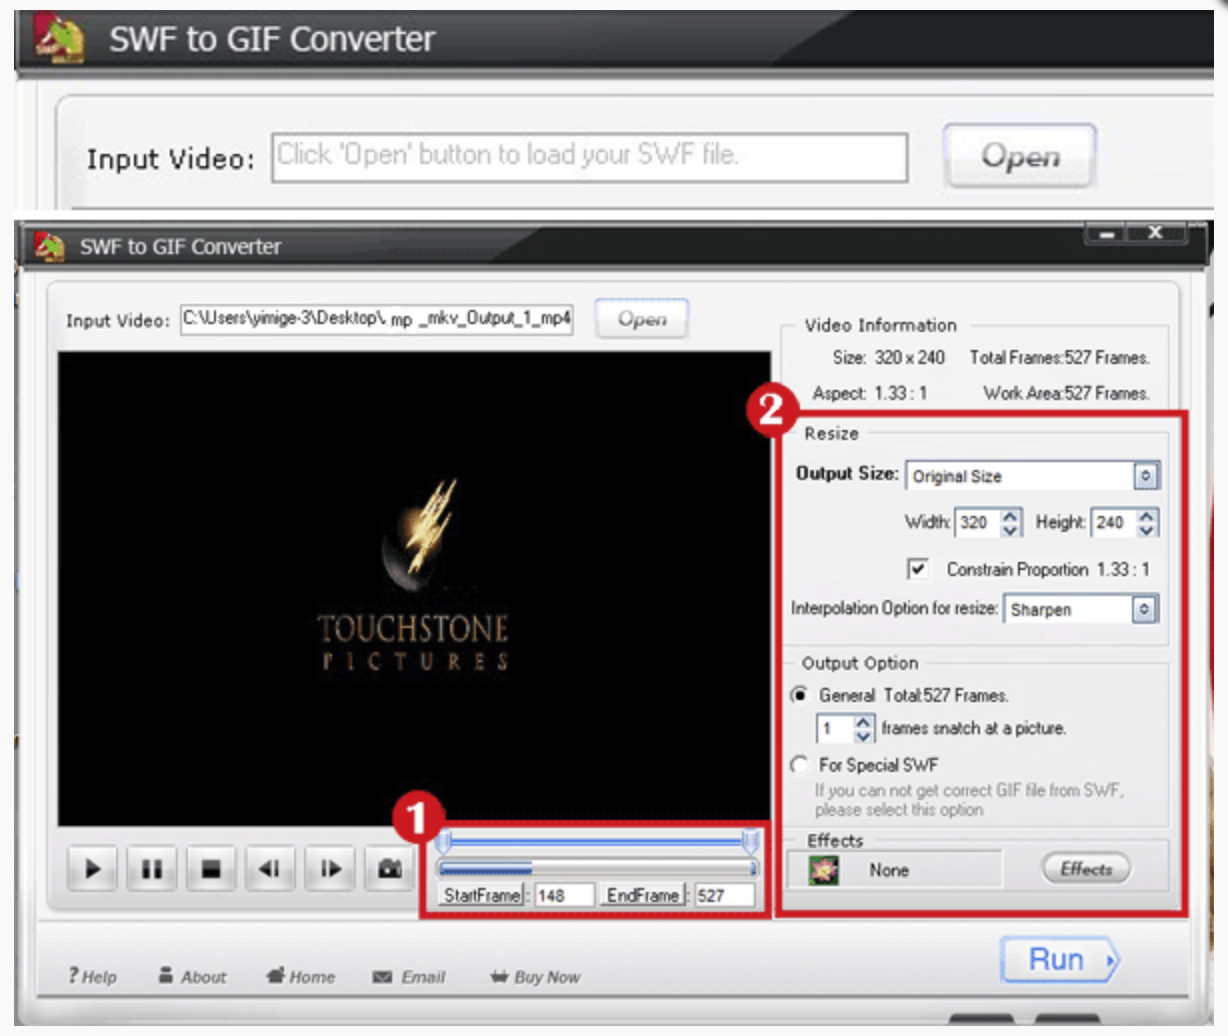1228x1036 pixels.
Task: Click the end handle of the frame range slider
Action: pos(750,841)
